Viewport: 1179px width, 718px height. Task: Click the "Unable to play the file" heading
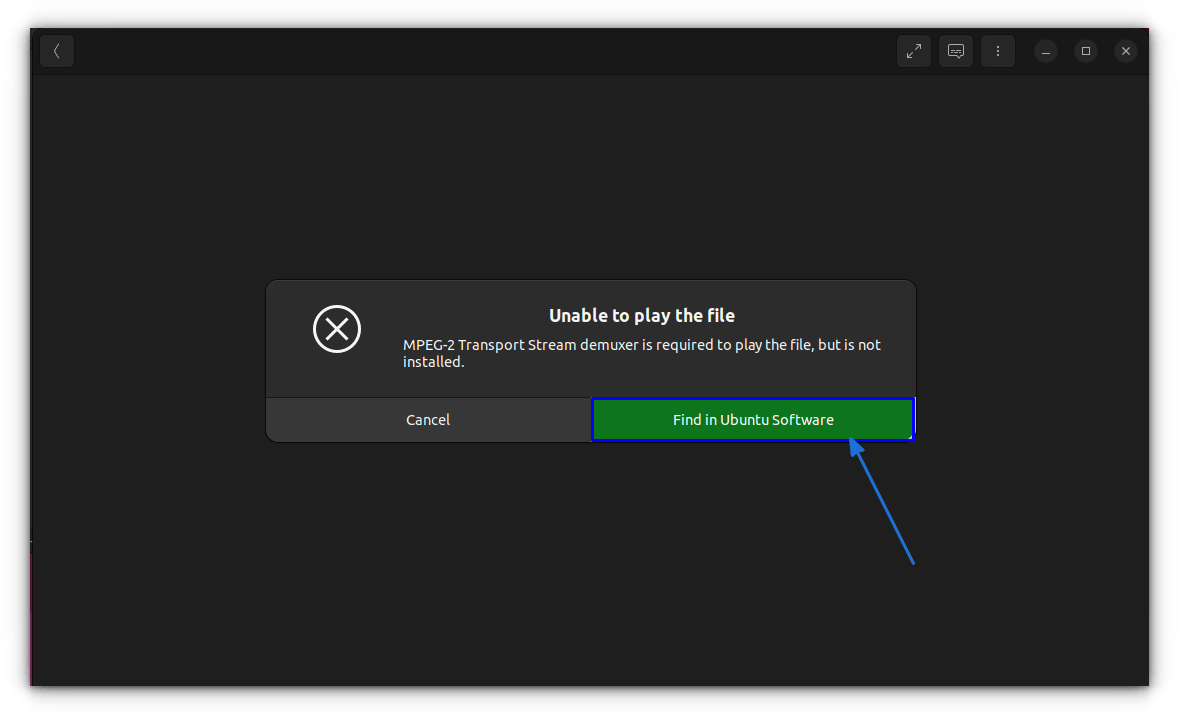pos(641,316)
